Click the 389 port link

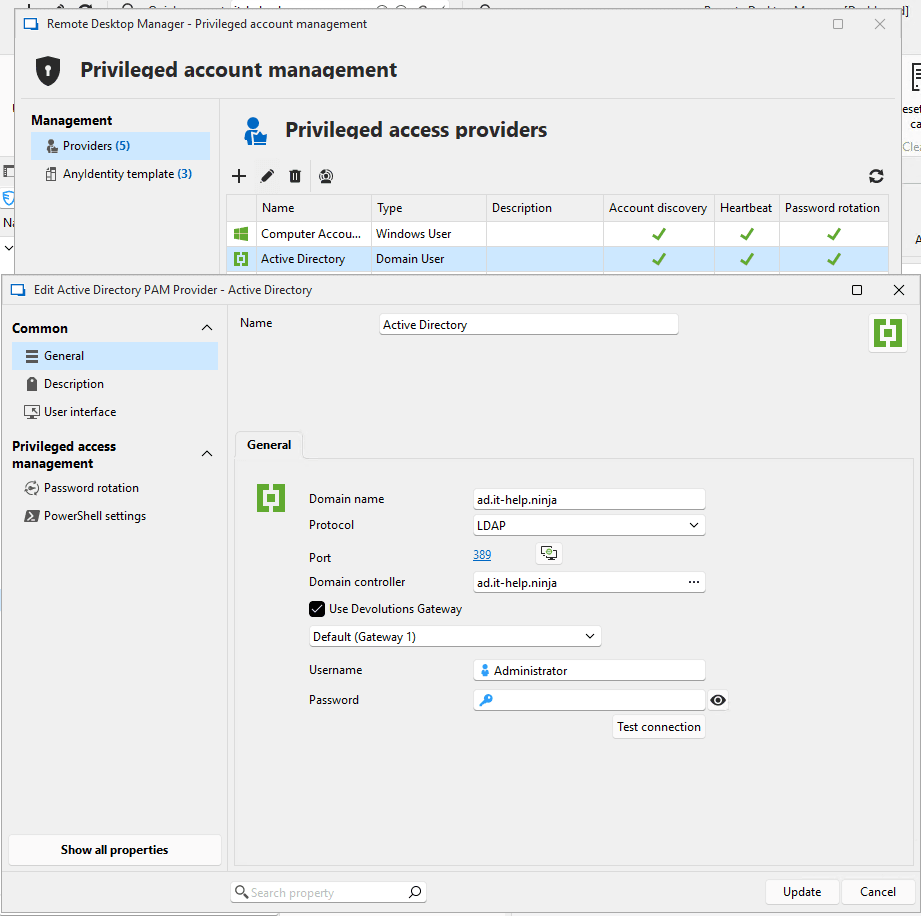pos(482,555)
